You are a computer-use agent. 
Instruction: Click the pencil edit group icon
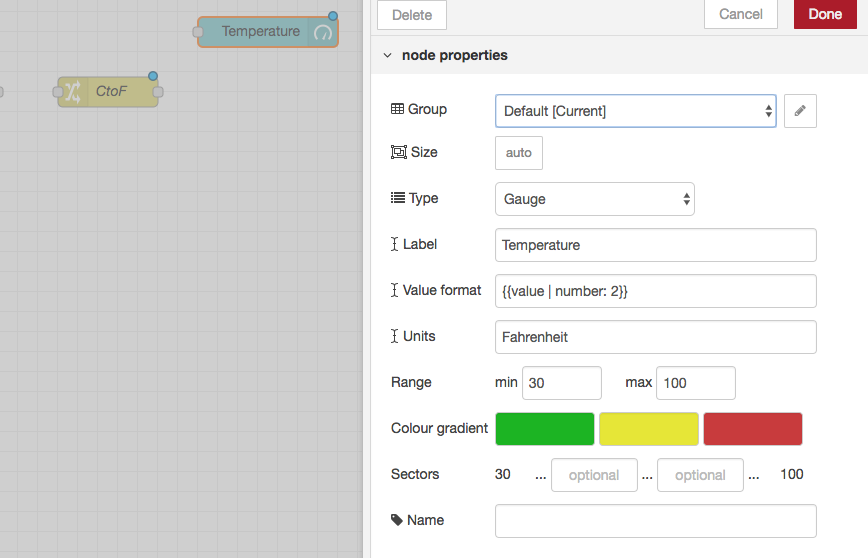pos(800,111)
